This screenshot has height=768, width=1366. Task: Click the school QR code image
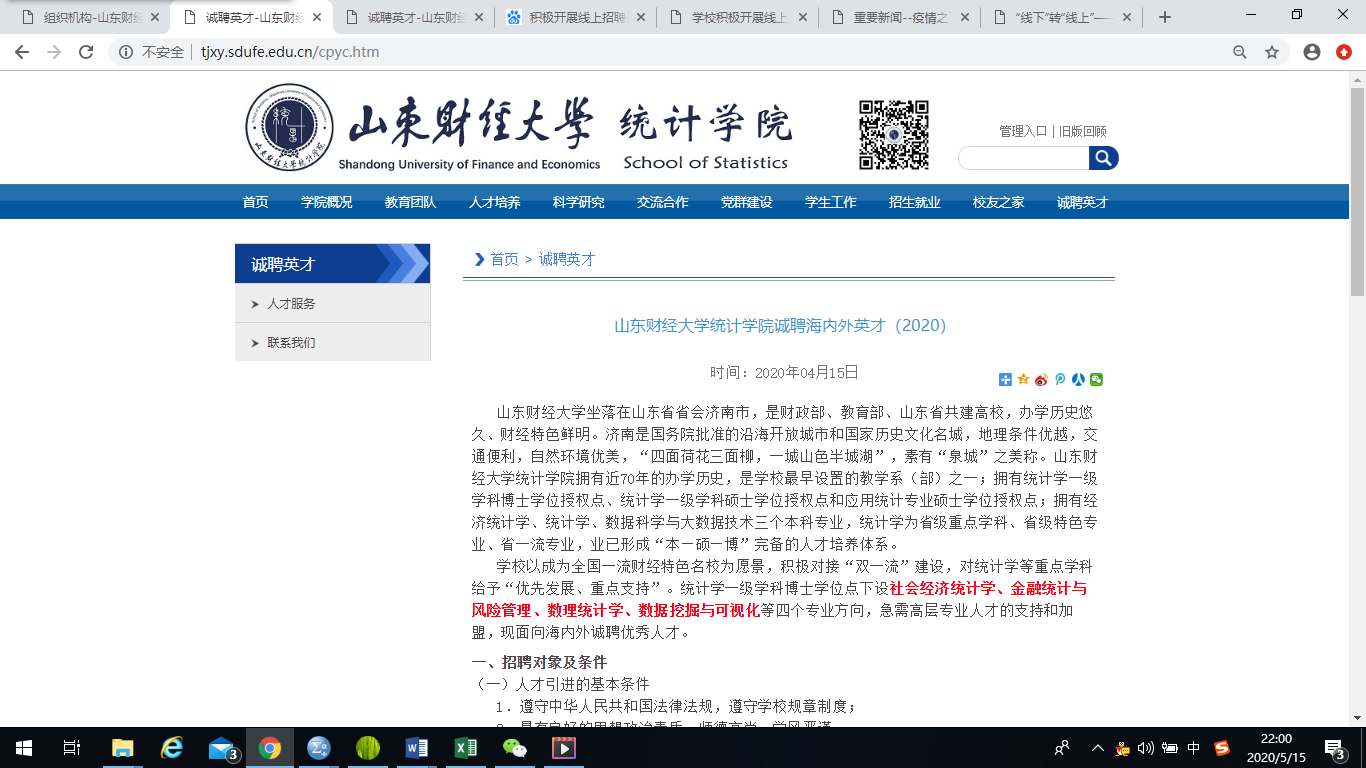pos(894,135)
